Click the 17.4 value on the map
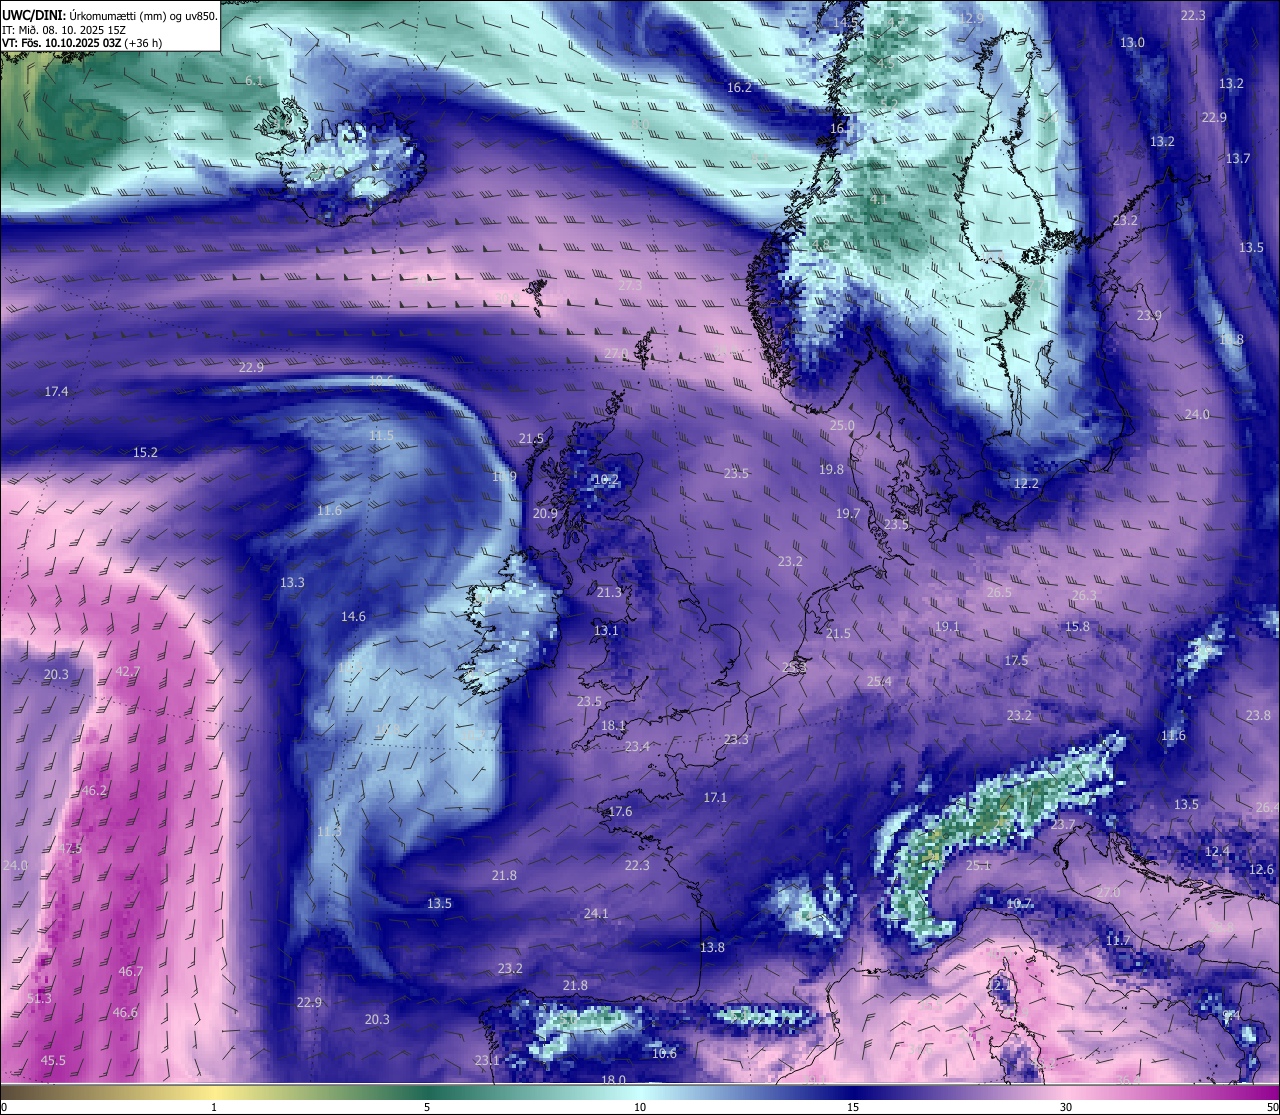Screen dimensions: 1280x1115 tap(57, 391)
